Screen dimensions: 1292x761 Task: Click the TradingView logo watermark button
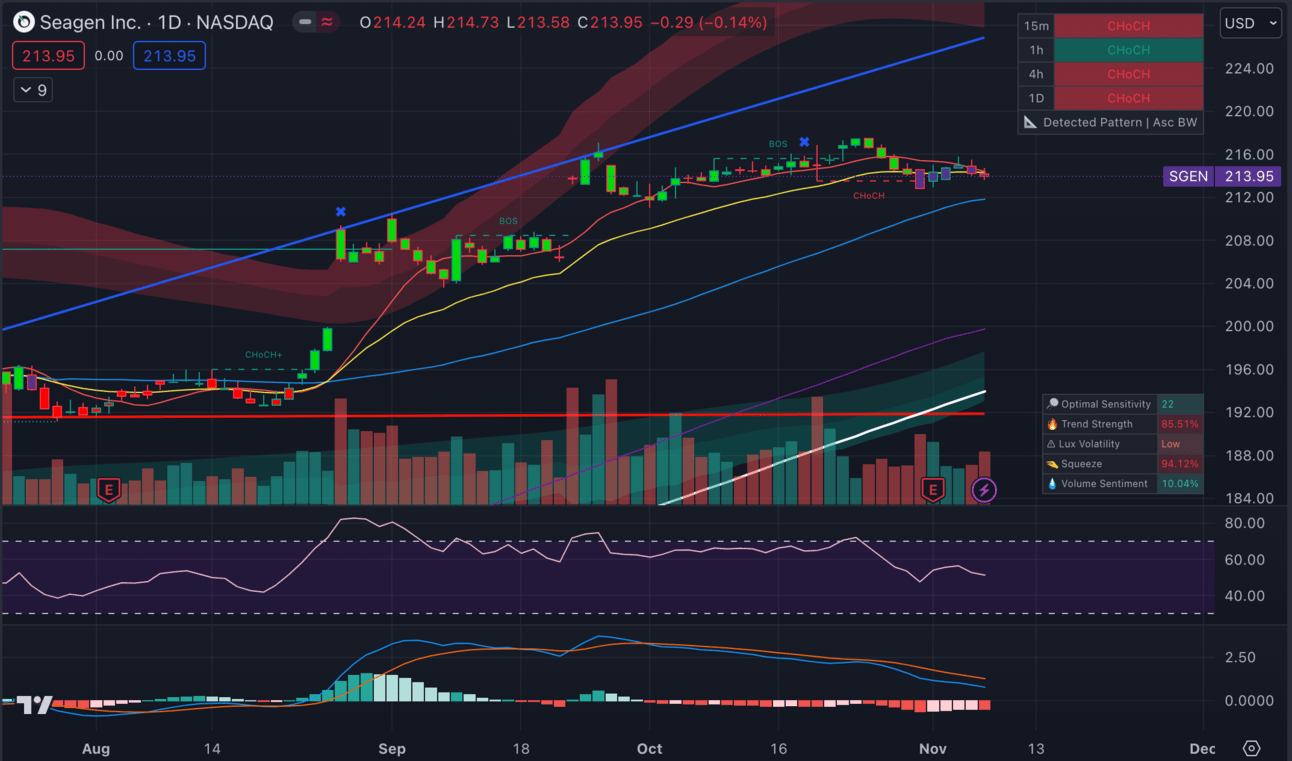click(x=34, y=704)
